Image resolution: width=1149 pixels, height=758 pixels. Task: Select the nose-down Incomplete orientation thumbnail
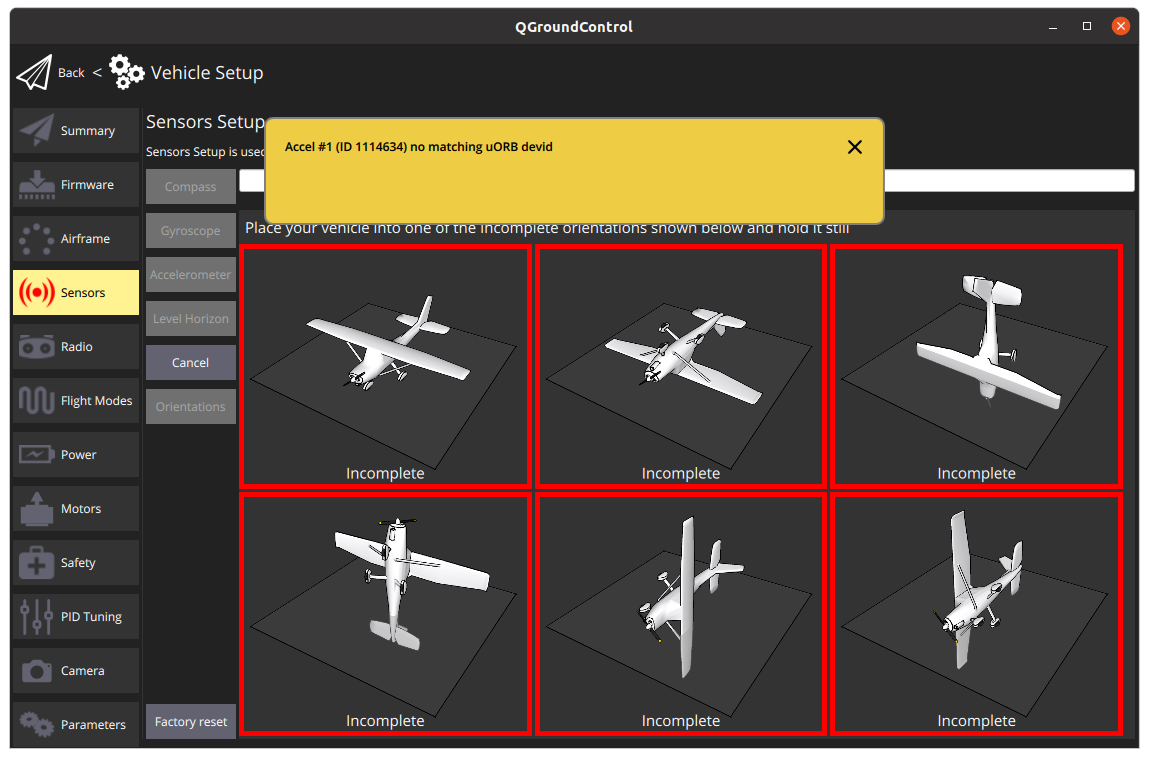pyautogui.click(x=680, y=614)
